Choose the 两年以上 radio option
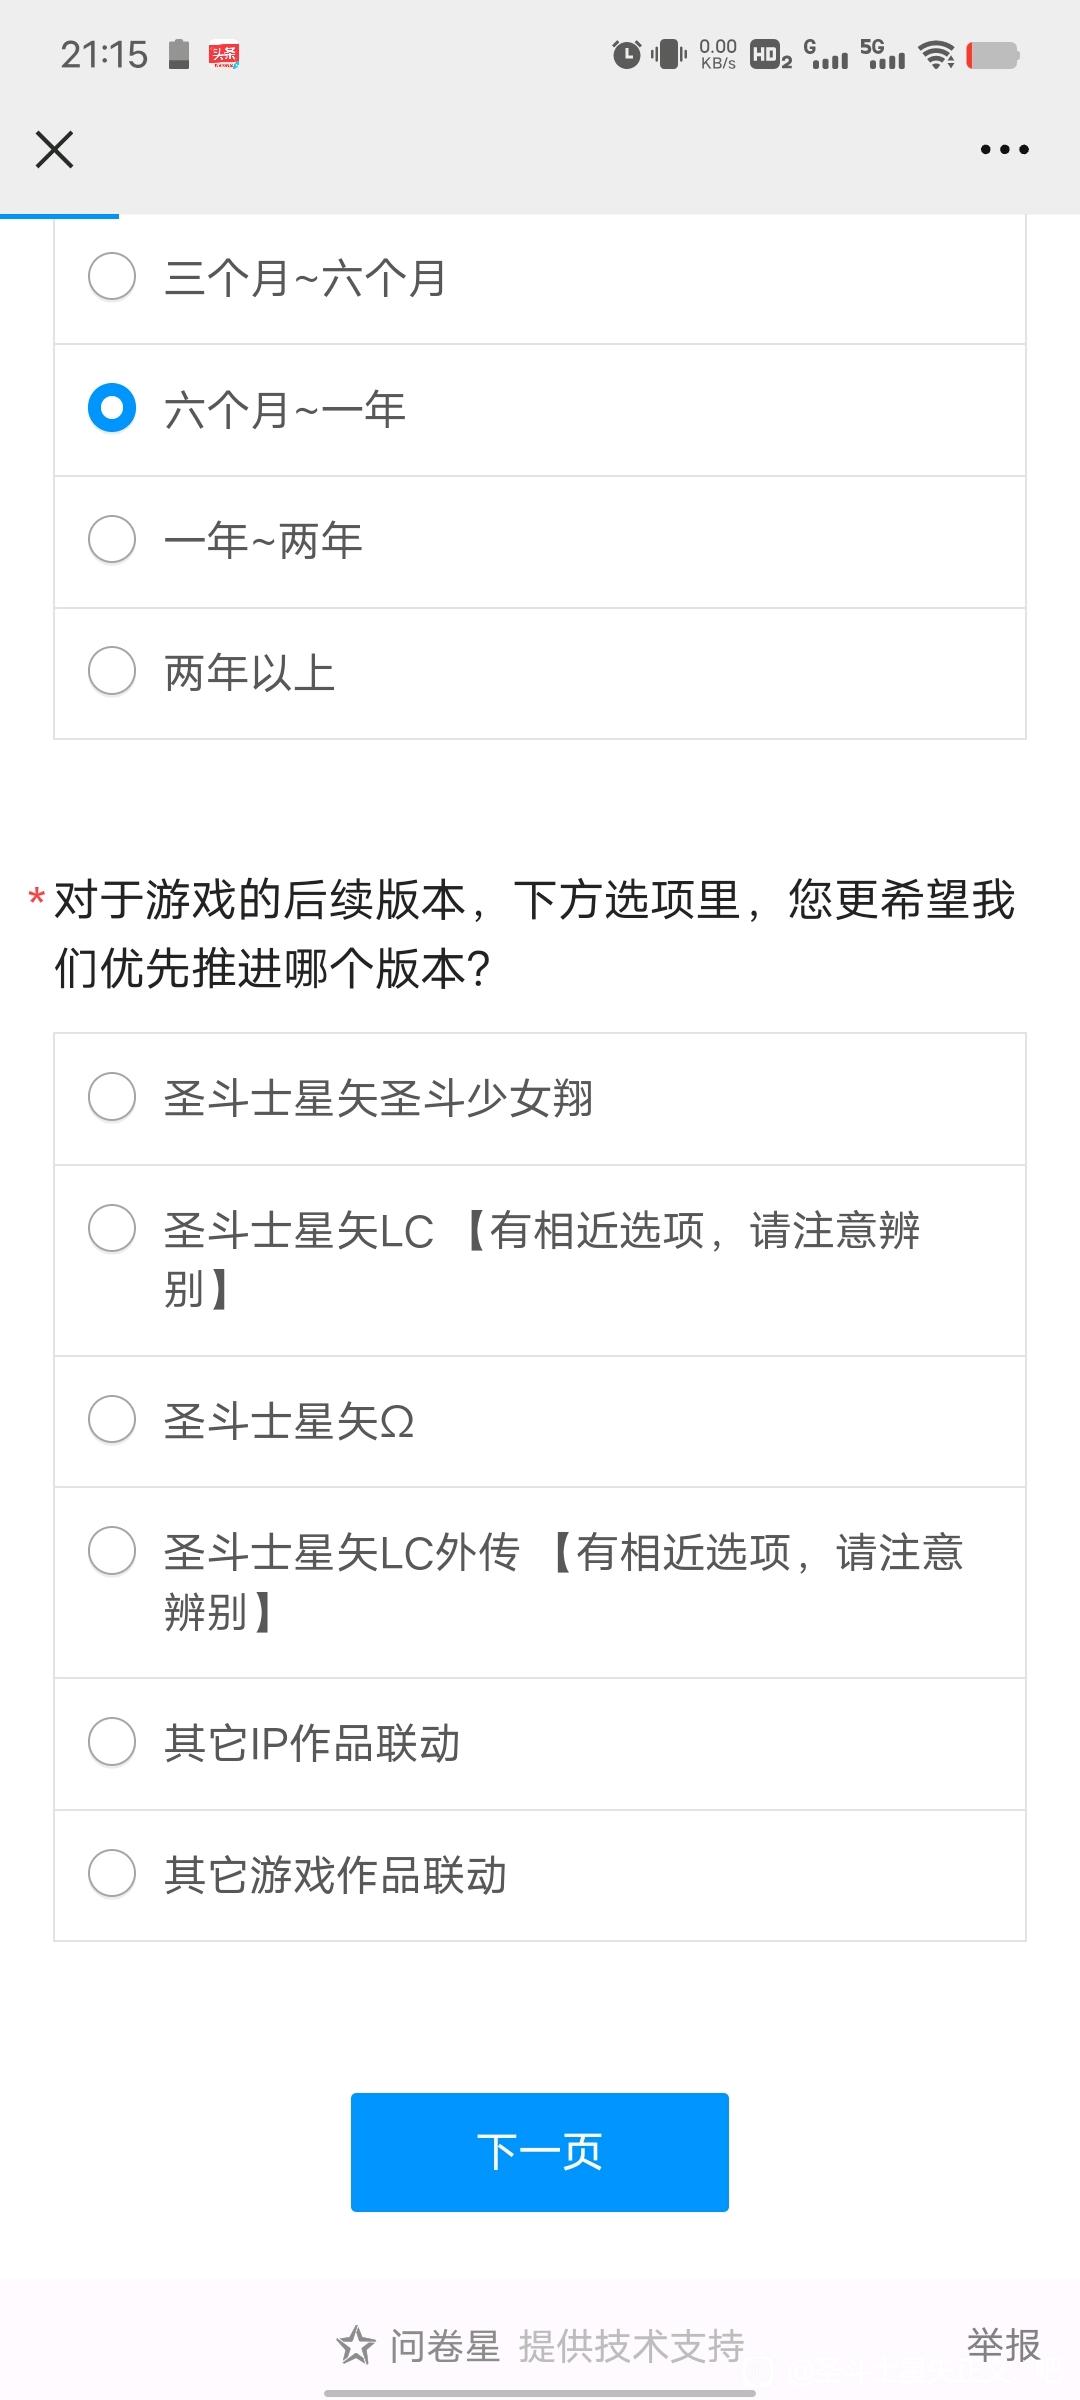 pyautogui.click(x=540, y=673)
